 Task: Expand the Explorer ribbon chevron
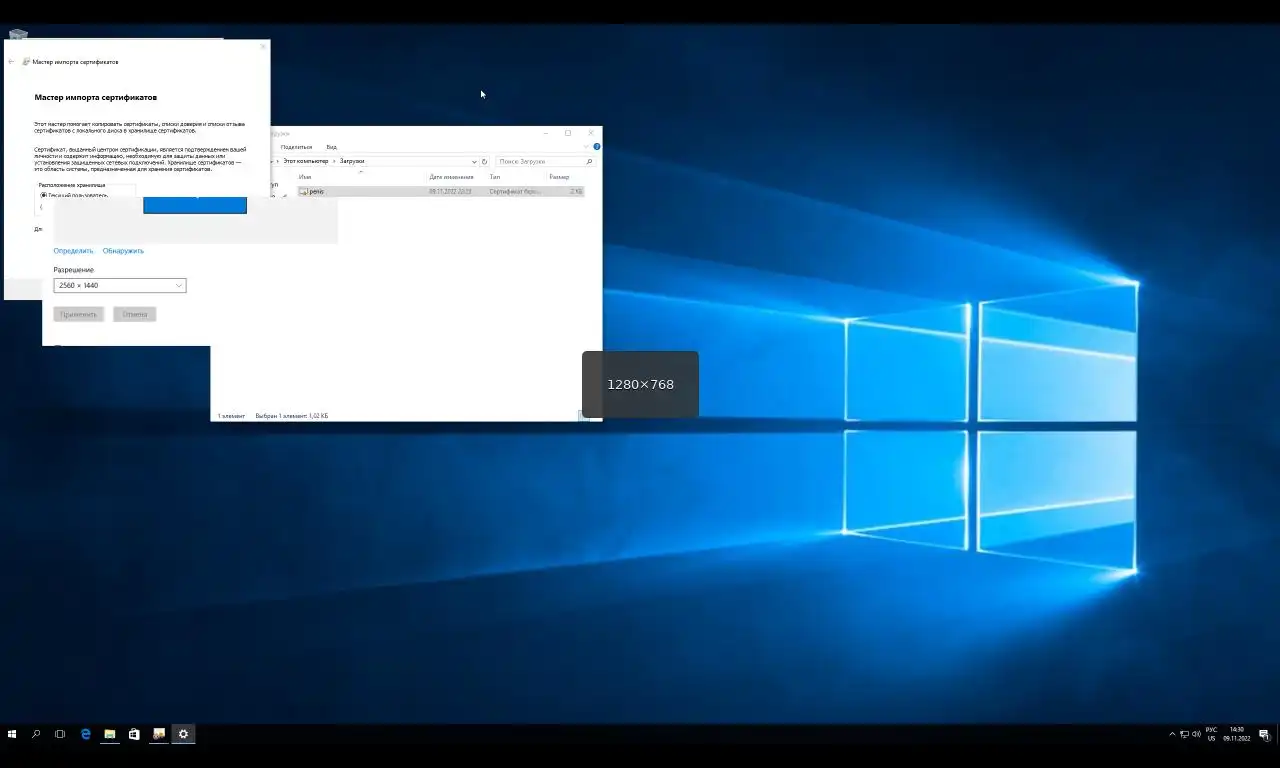point(587,147)
